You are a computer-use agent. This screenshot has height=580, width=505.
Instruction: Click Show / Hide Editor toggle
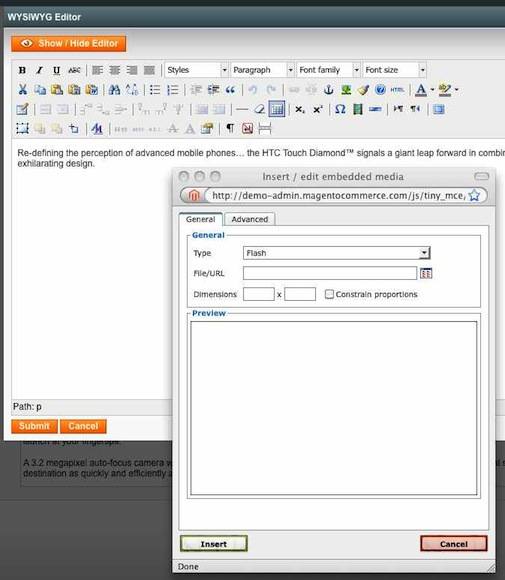click(x=69, y=44)
